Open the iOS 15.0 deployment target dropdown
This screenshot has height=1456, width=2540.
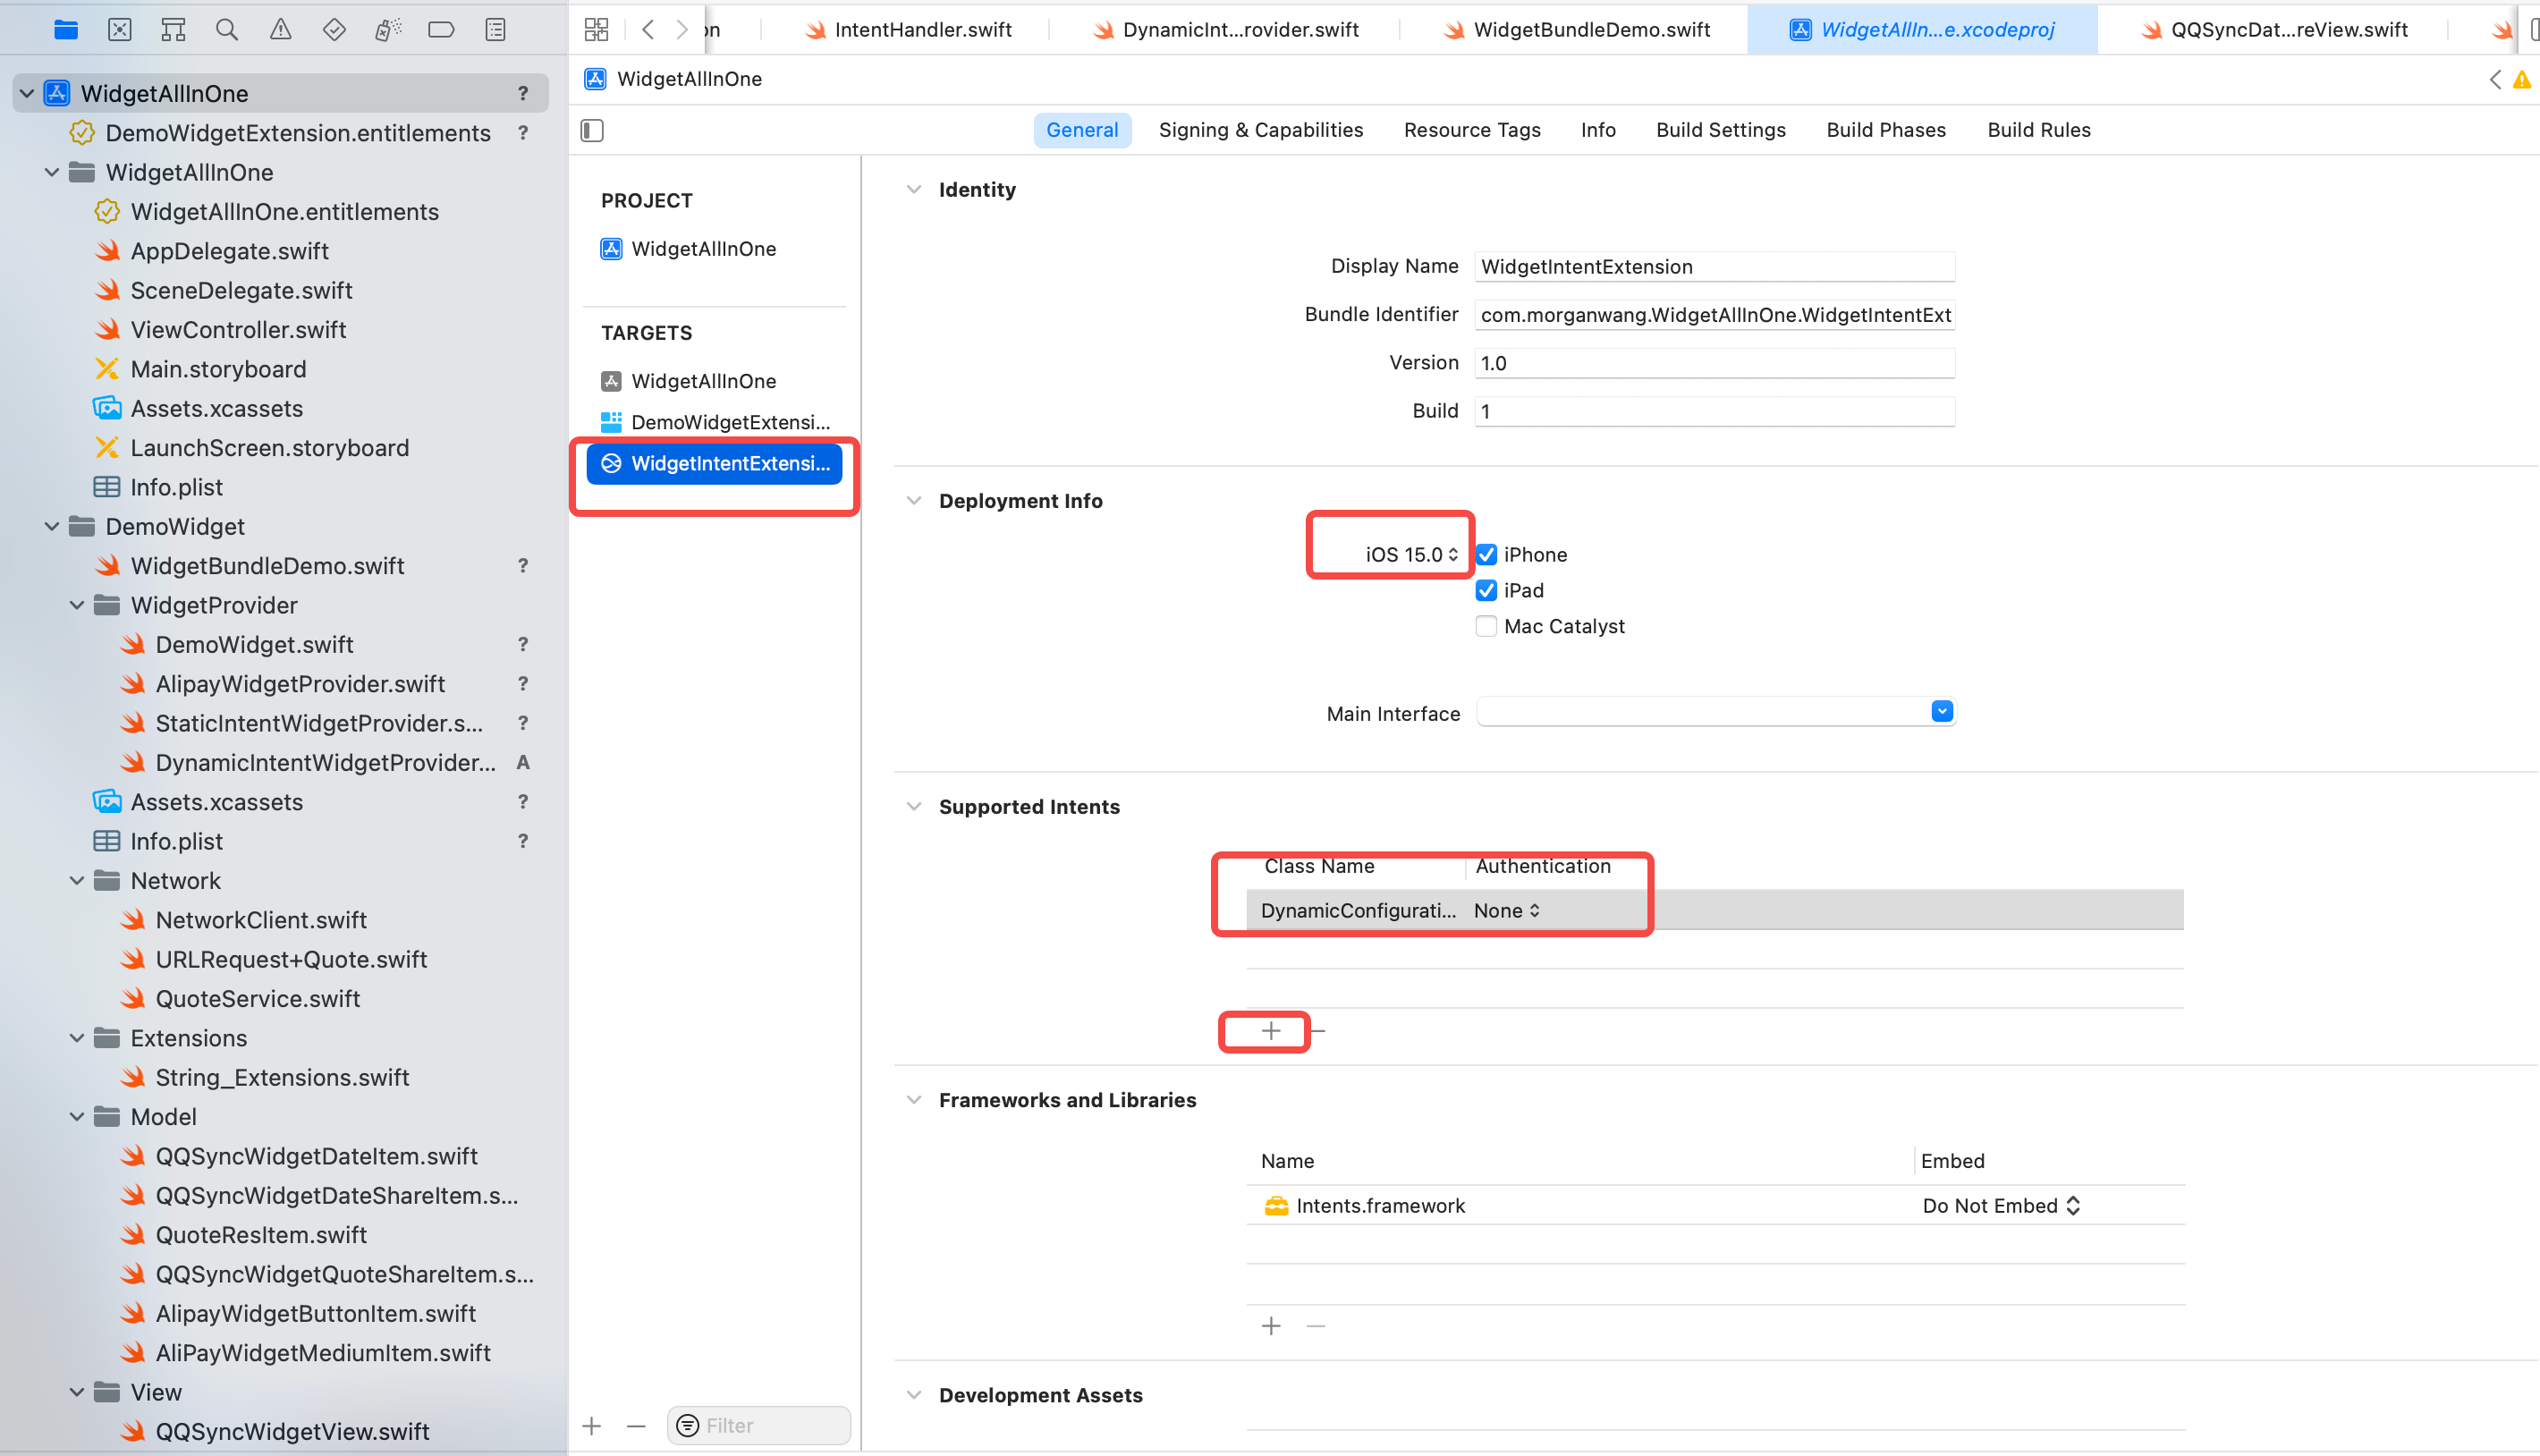(x=1411, y=555)
